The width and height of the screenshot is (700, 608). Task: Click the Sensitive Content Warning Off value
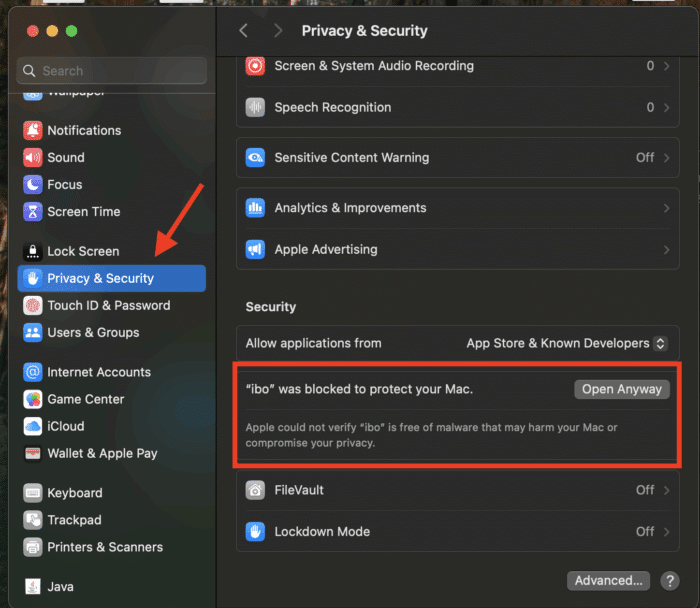tap(645, 158)
